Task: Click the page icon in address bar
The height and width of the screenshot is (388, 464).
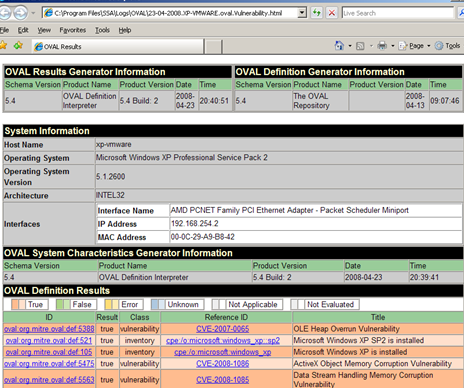Action: (49, 13)
